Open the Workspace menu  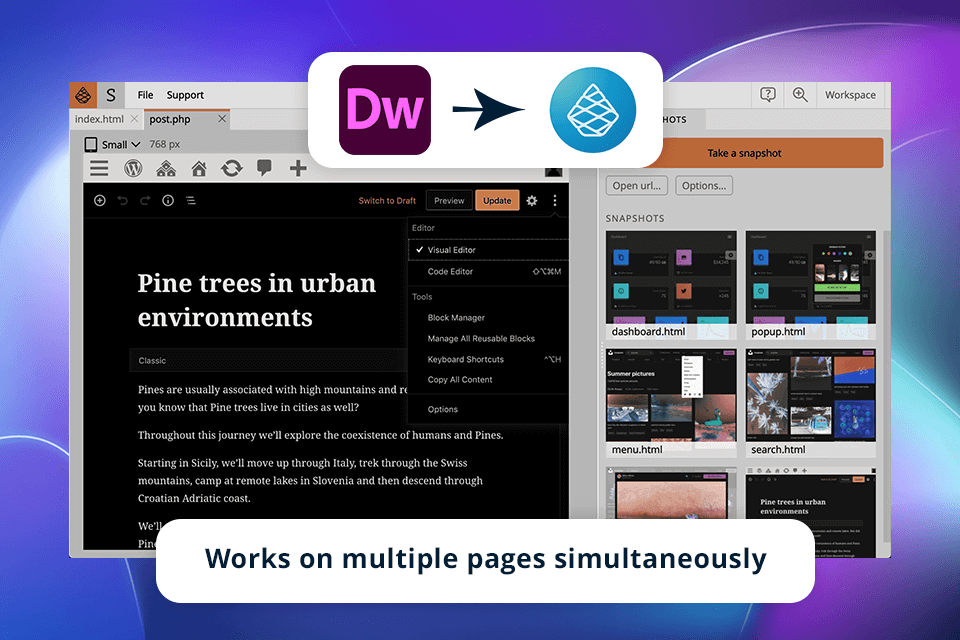[850, 95]
